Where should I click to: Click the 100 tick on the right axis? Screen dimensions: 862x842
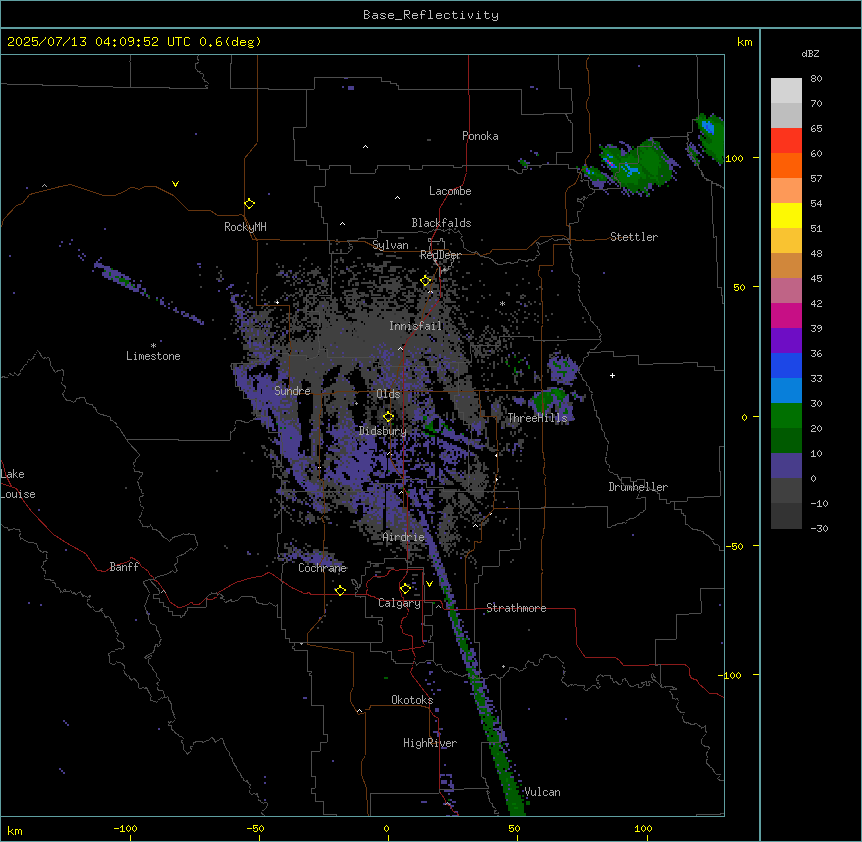[x=734, y=158]
